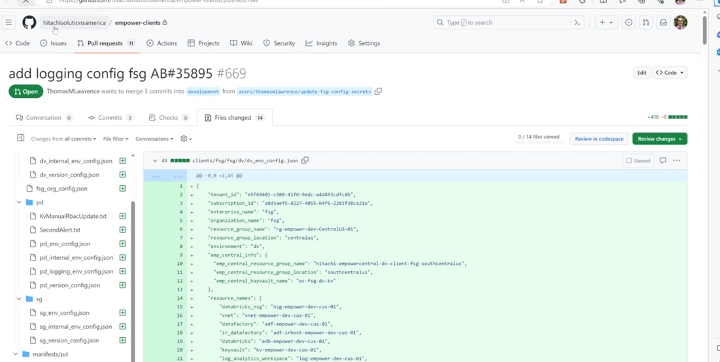The height and width of the screenshot is (362, 720).
Task: Open the GitHub home logo
Action: pos(29,22)
